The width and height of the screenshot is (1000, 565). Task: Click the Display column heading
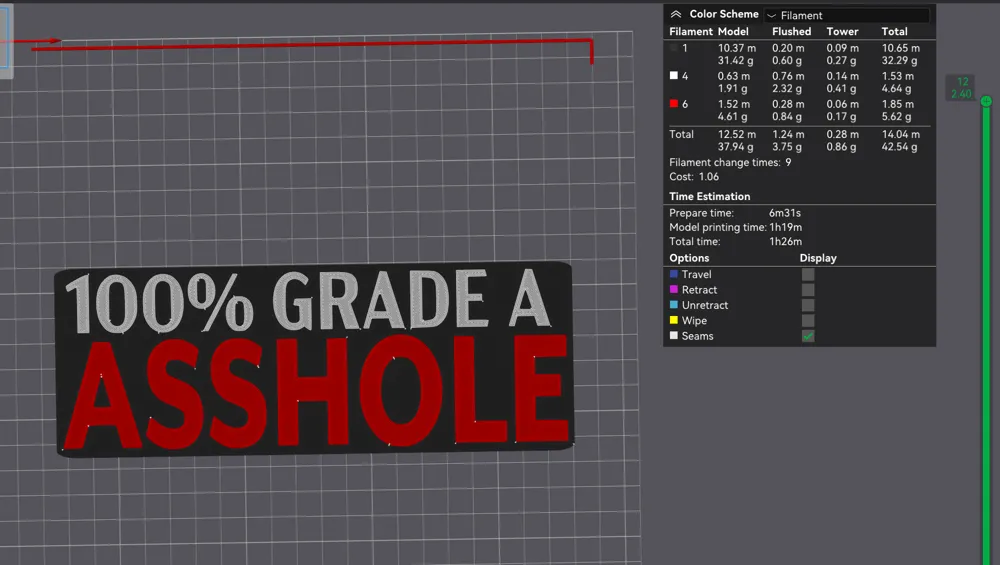818,258
